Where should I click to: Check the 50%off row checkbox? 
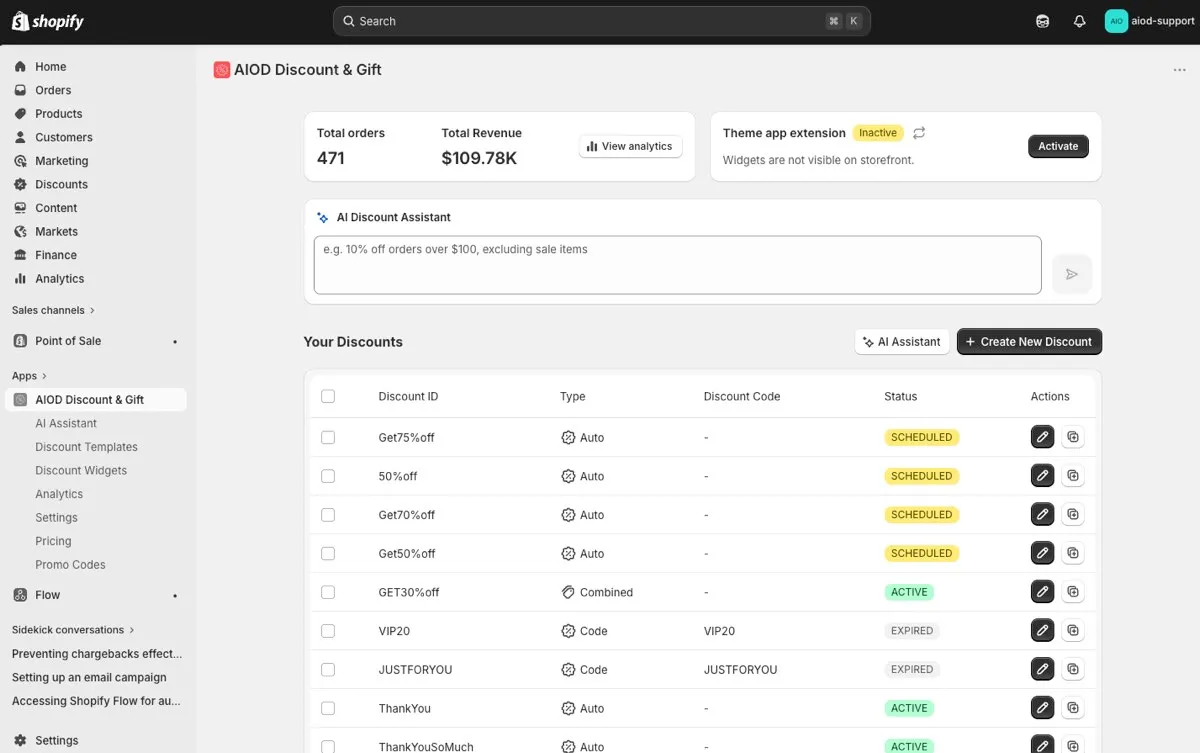328,476
